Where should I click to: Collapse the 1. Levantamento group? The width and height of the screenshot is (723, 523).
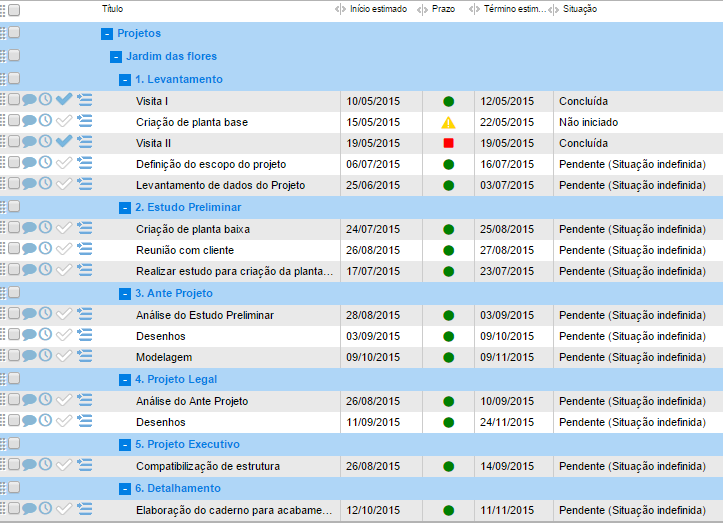125,80
